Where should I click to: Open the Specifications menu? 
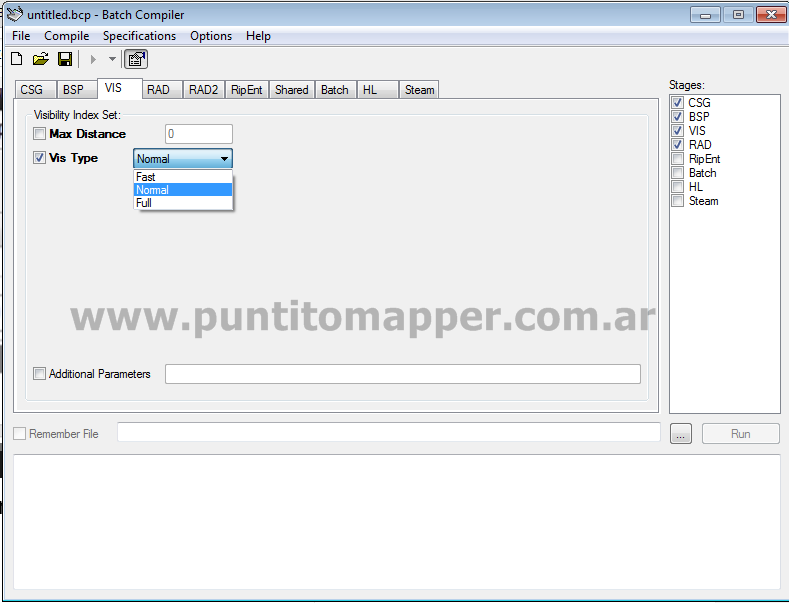click(x=139, y=36)
